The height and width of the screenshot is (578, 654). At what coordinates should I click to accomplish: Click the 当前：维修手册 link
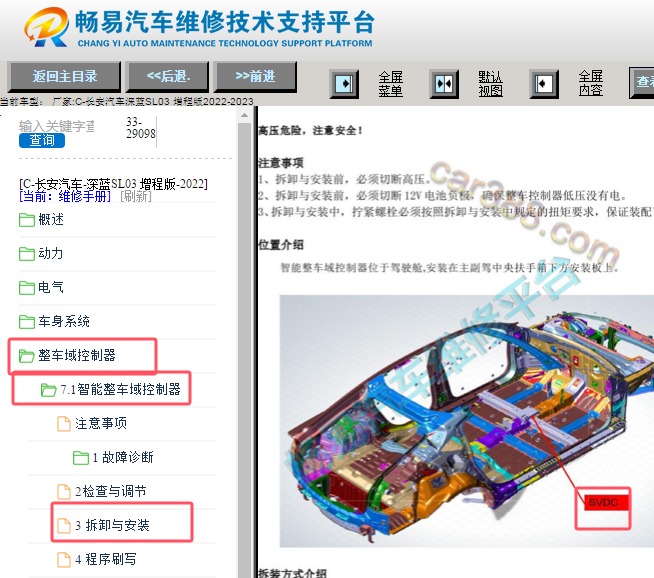[x=65, y=196]
